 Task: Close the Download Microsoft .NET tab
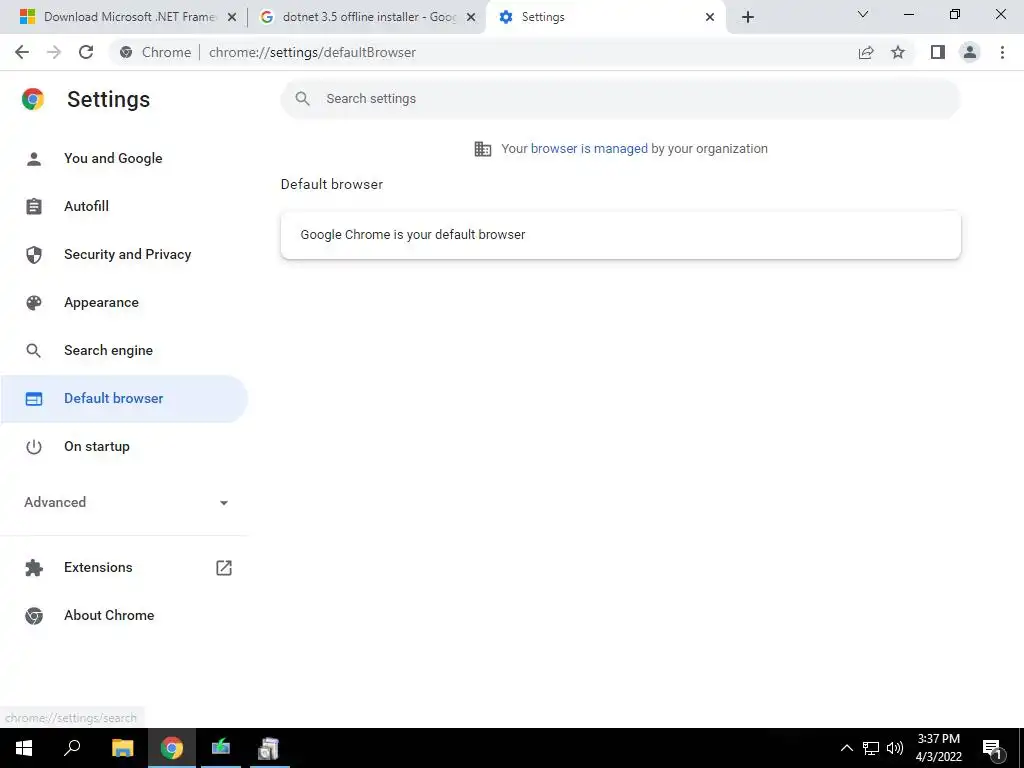[232, 17]
